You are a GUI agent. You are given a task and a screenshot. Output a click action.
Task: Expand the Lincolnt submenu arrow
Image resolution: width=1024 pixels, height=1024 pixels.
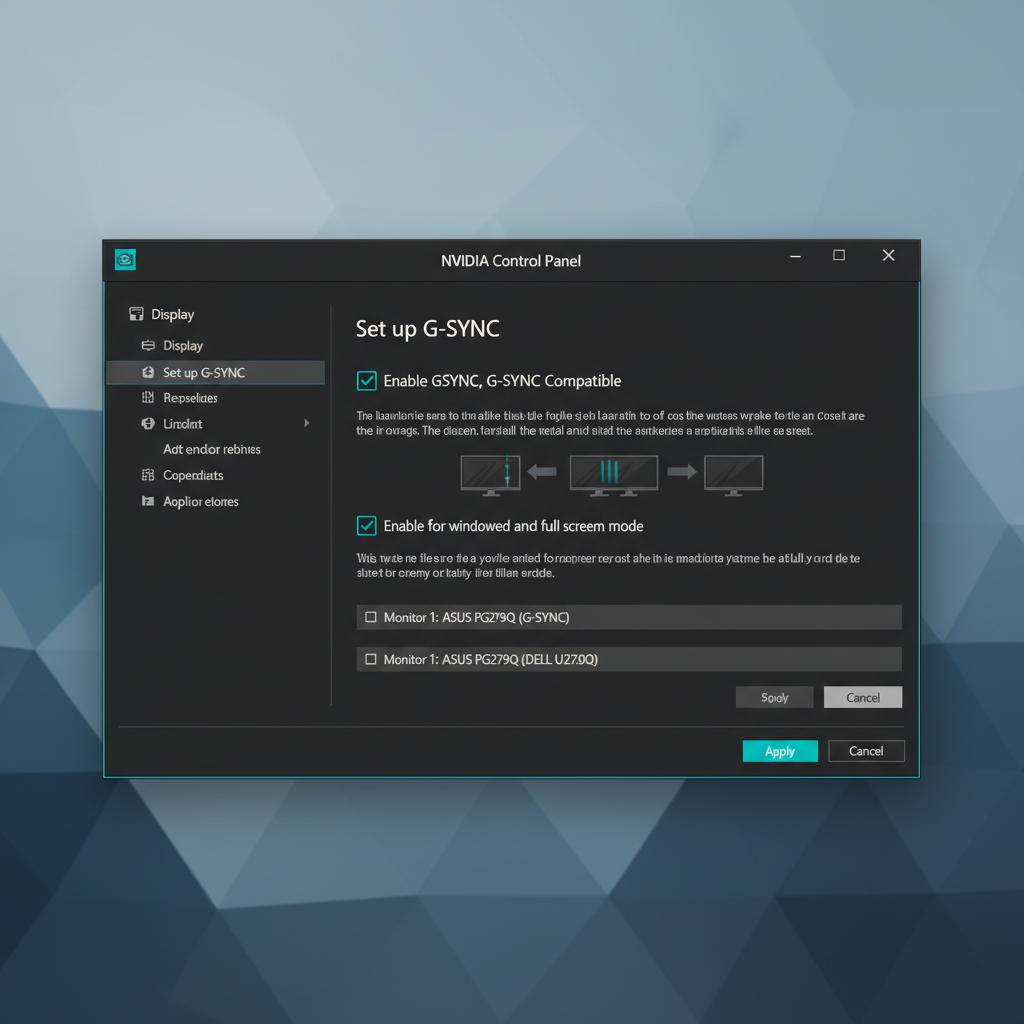(x=306, y=423)
